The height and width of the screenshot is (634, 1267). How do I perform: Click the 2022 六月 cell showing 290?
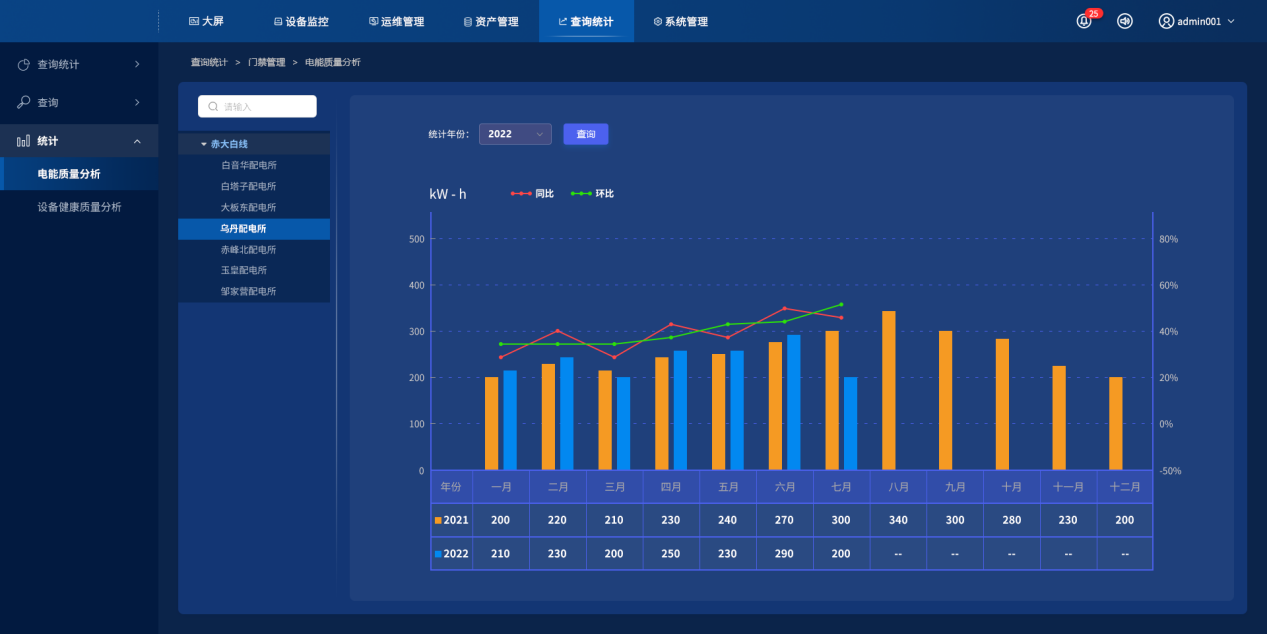(785, 553)
